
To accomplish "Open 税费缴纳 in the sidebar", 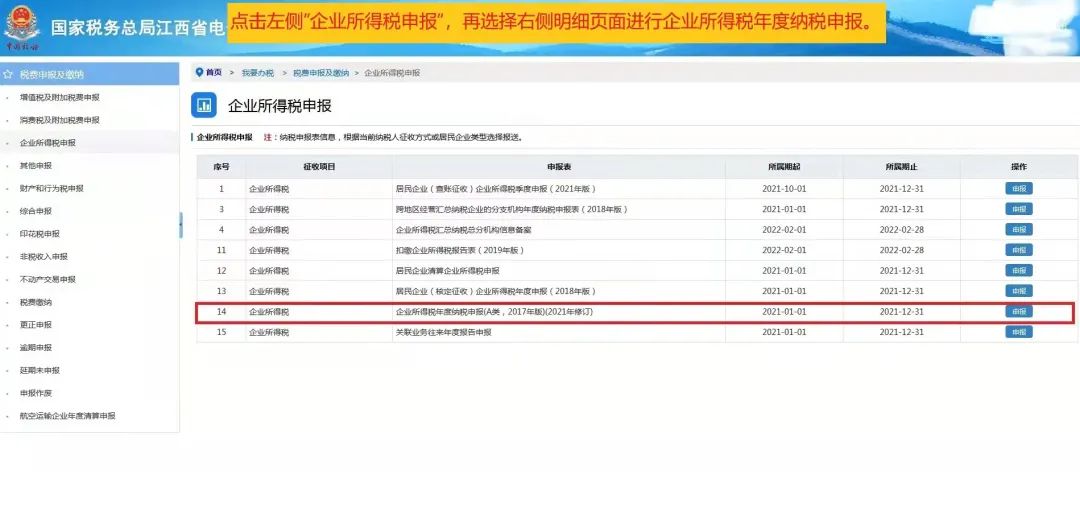I will click(x=35, y=302).
